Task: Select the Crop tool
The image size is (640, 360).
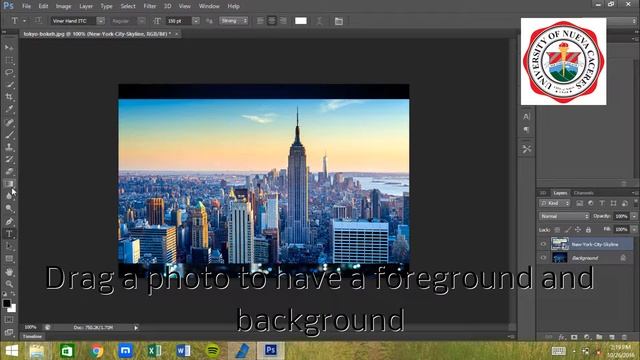Action: [9, 97]
